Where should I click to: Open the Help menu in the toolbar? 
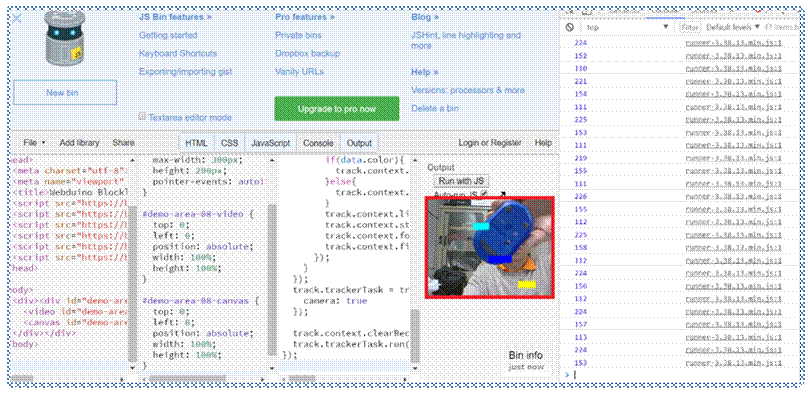[543, 143]
